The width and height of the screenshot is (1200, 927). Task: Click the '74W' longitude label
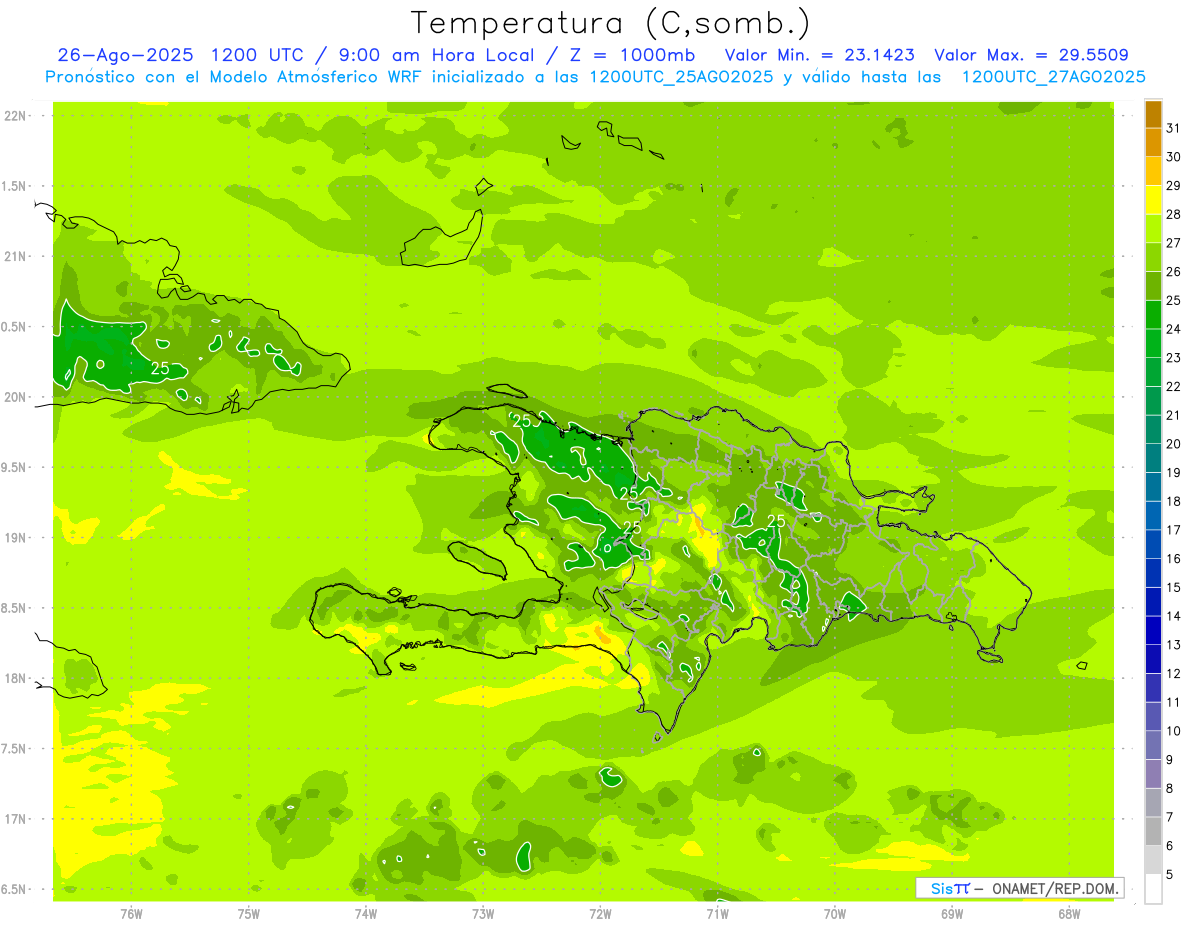(366, 914)
